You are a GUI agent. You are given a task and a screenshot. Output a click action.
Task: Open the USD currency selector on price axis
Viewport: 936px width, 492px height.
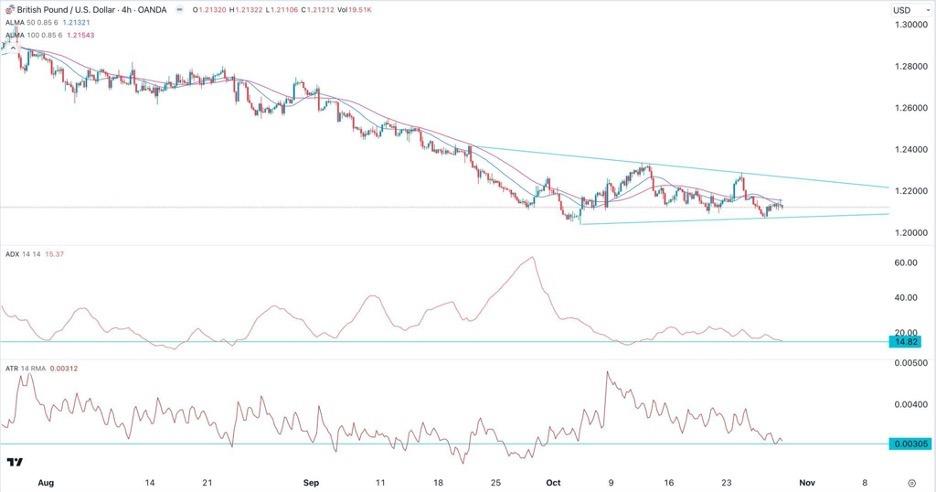pos(902,10)
